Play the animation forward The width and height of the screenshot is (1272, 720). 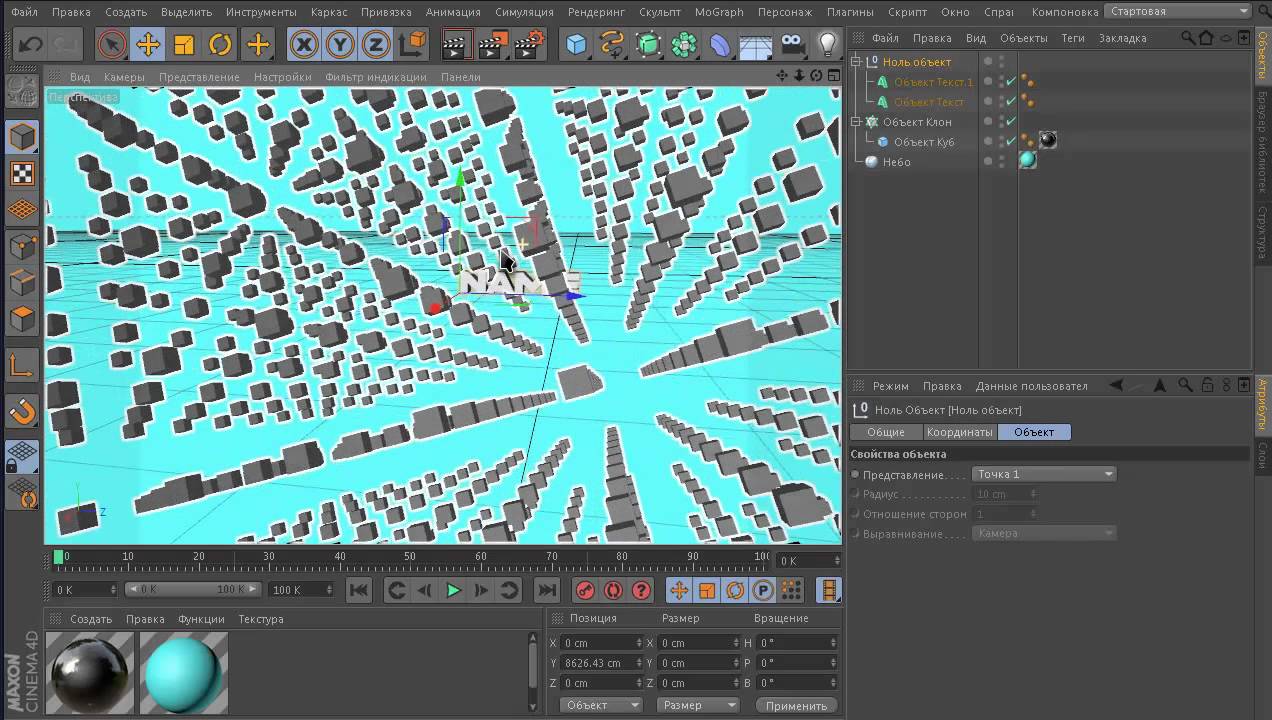tap(453, 590)
